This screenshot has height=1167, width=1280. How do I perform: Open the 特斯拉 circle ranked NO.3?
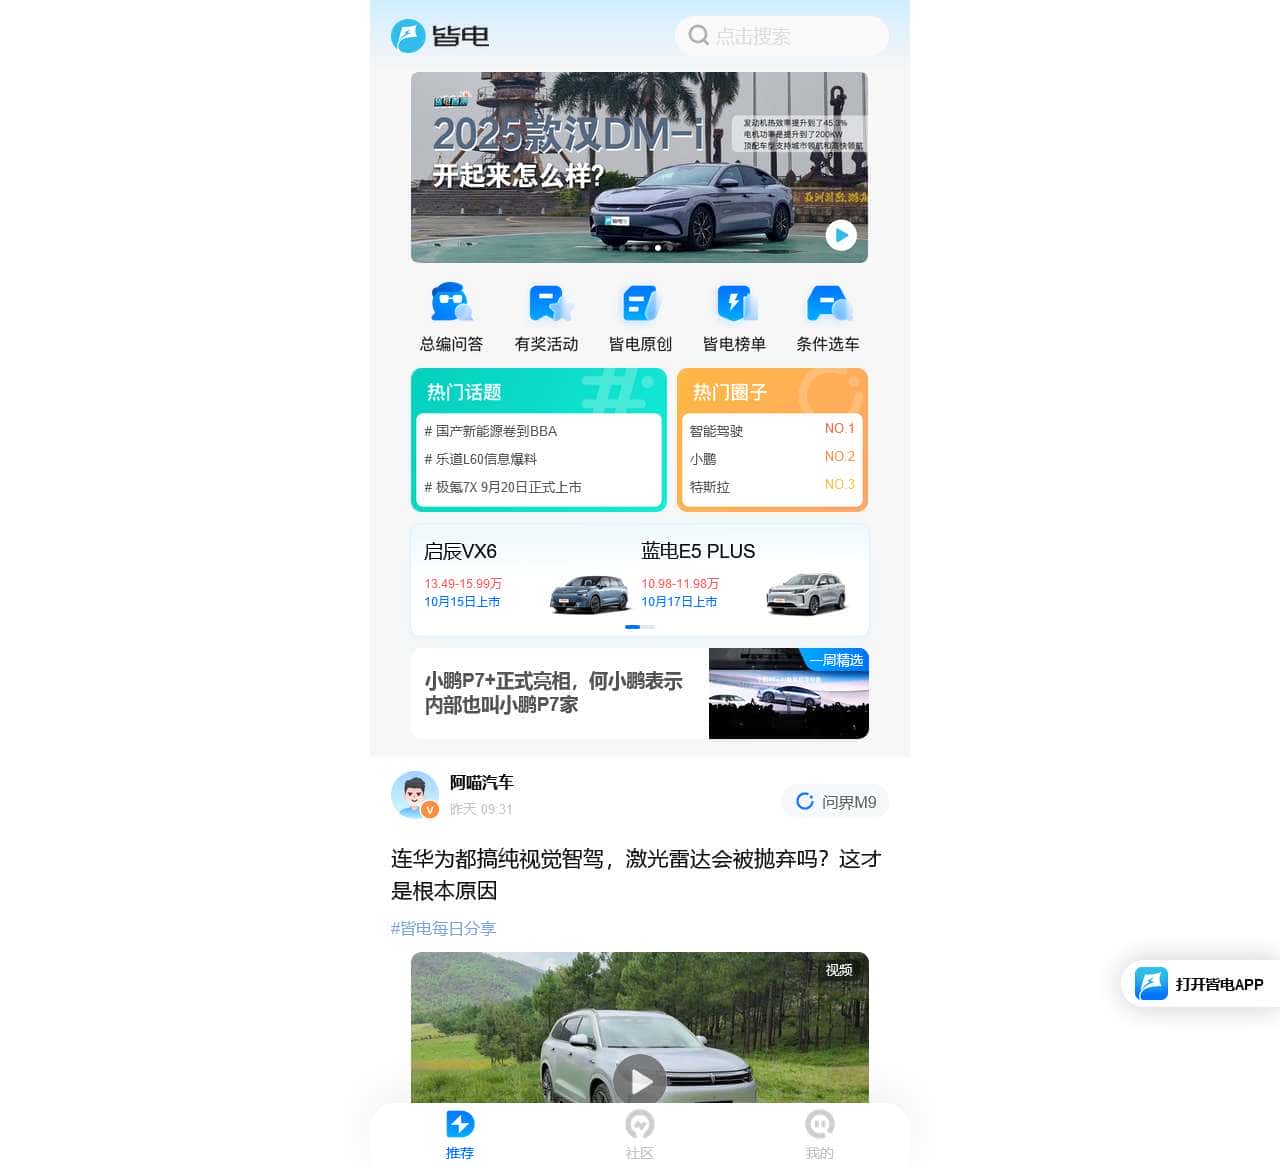[772, 487]
